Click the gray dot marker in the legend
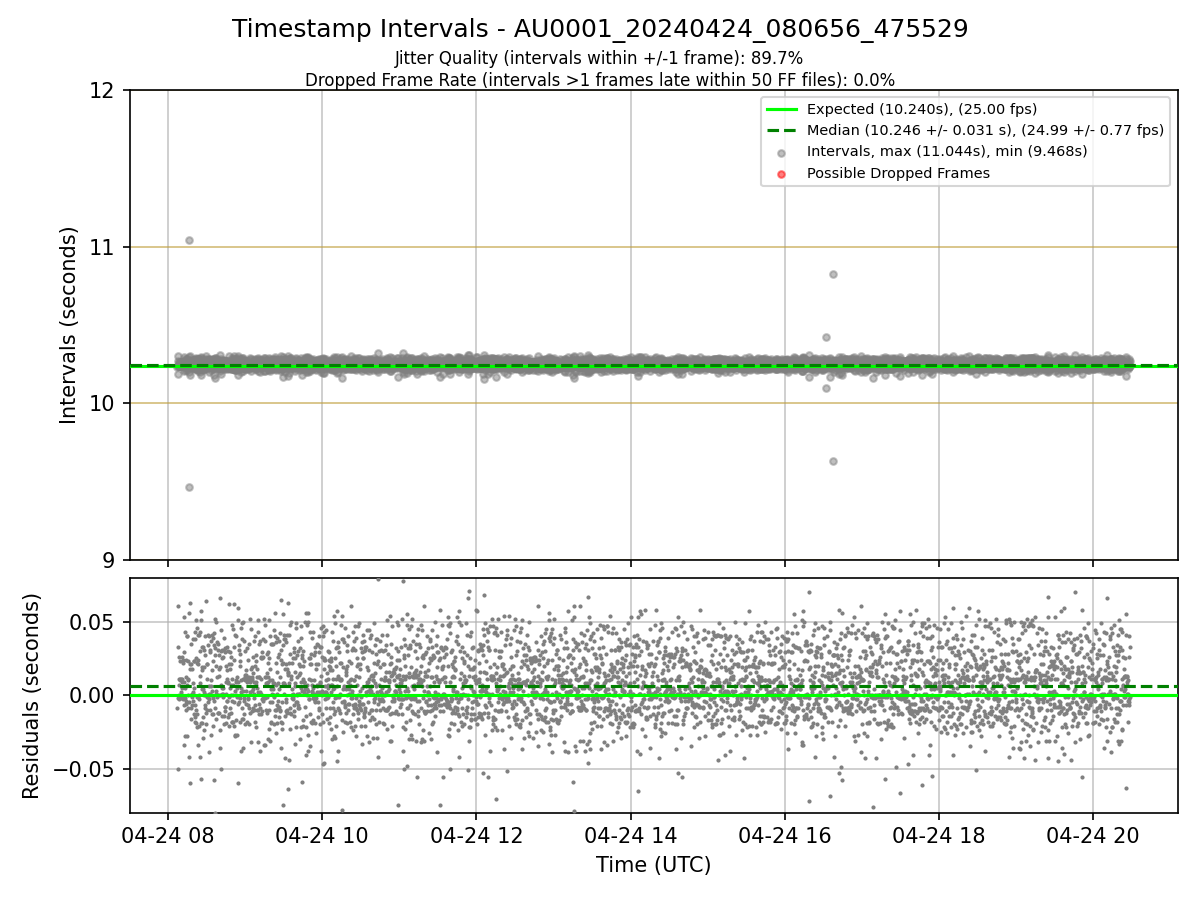The height and width of the screenshot is (900, 1200). [782, 153]
